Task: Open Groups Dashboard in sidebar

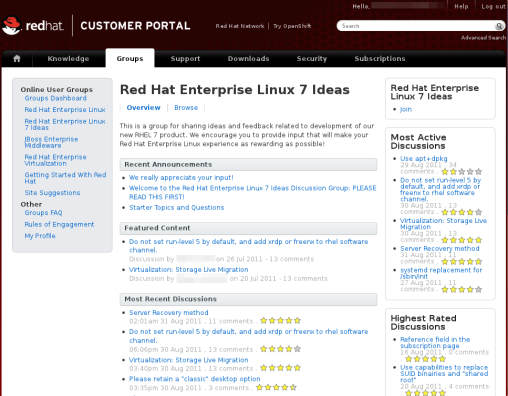Action: (x=55, y=98)
